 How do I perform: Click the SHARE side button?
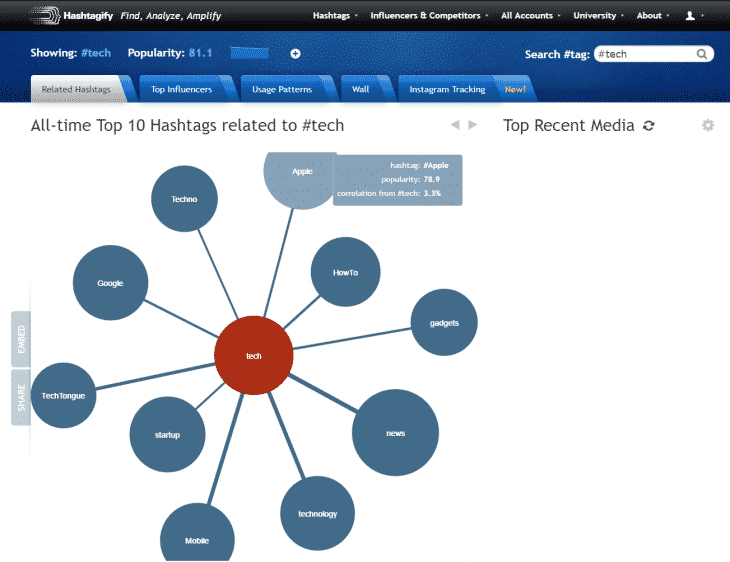point(21,397)
